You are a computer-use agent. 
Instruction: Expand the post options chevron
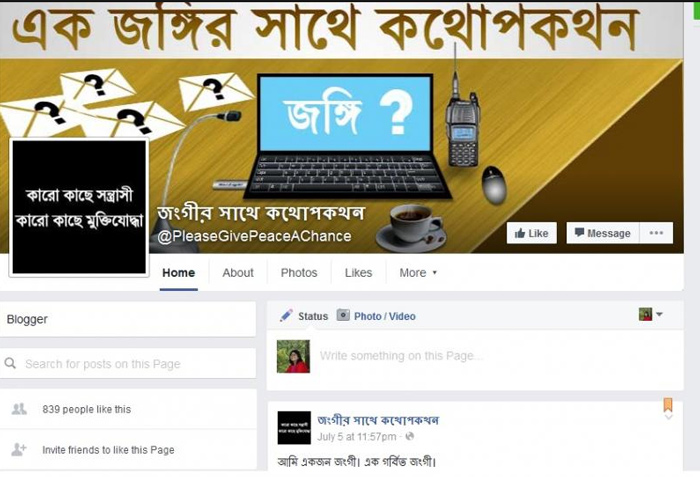(x=668, y=417)
